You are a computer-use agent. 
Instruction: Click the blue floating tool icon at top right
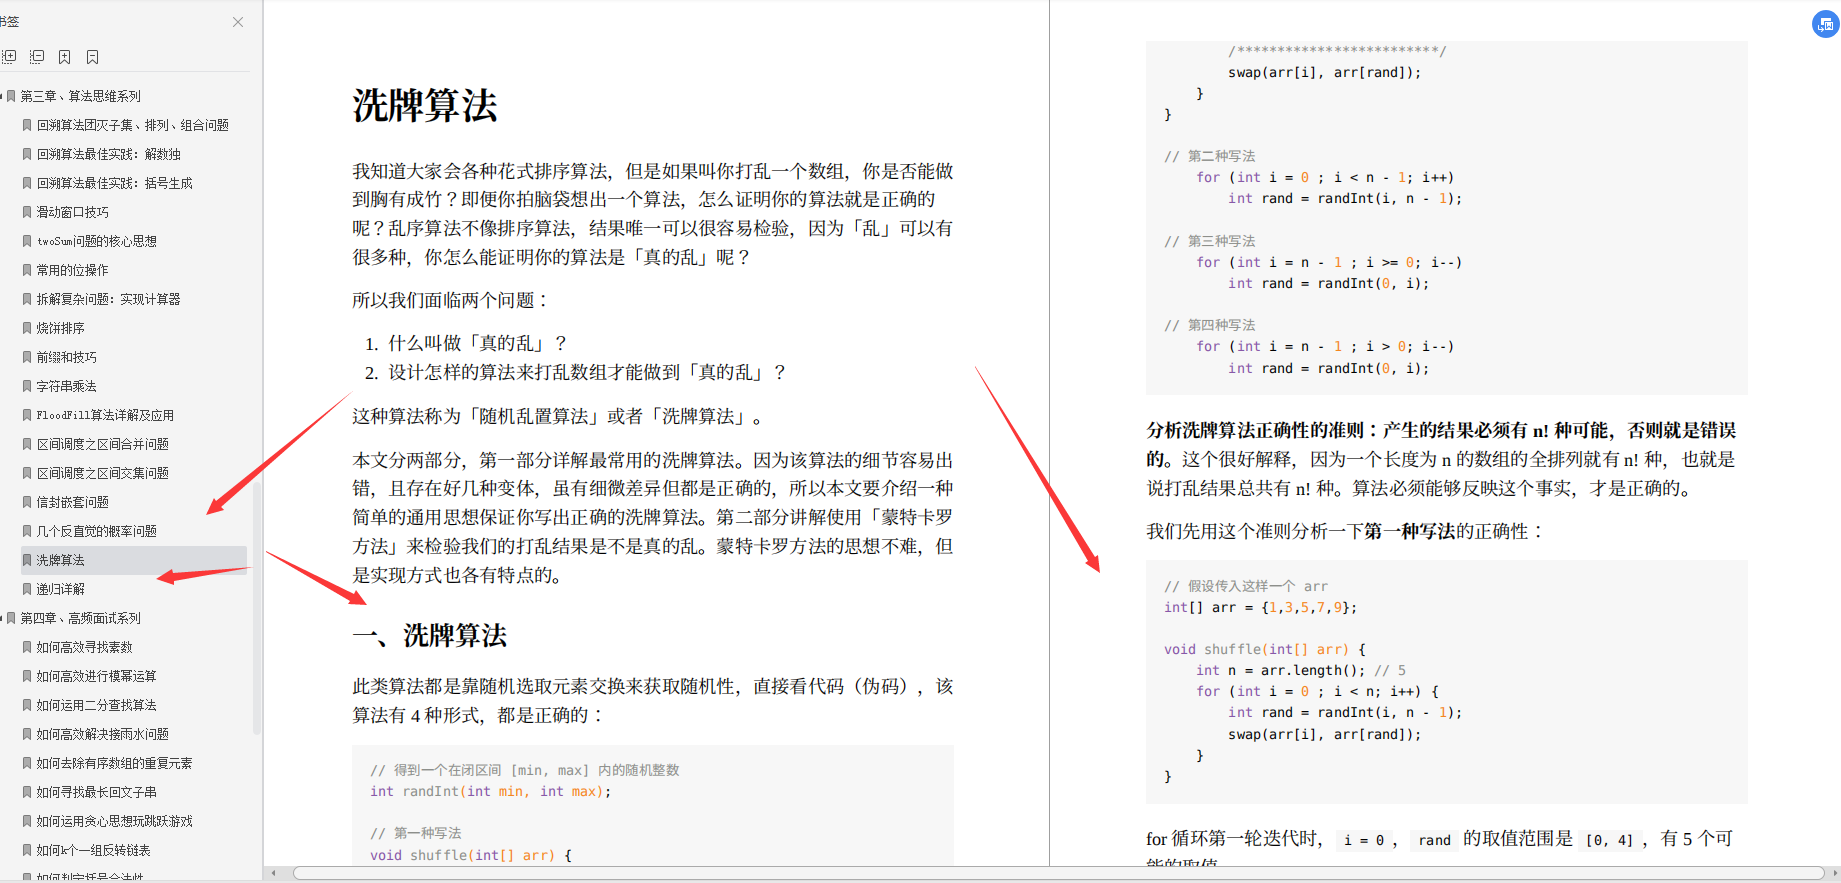(1826, 24)
